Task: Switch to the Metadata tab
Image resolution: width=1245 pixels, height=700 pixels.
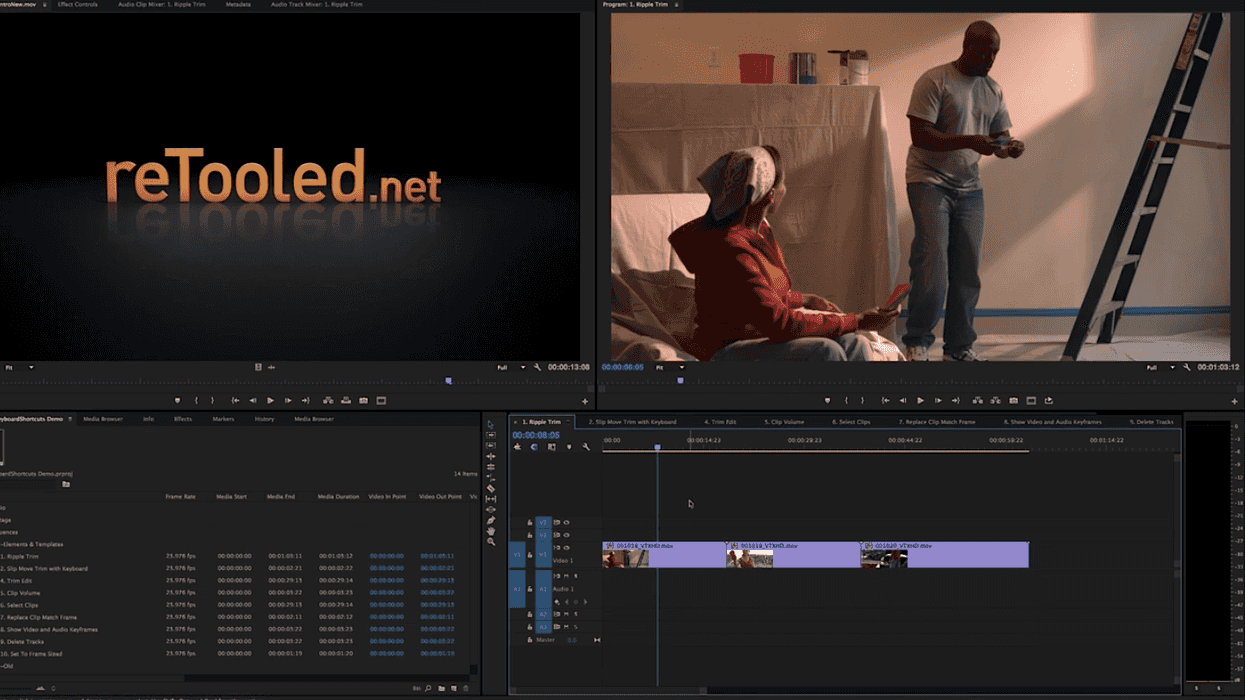Action: pos(238,5)
